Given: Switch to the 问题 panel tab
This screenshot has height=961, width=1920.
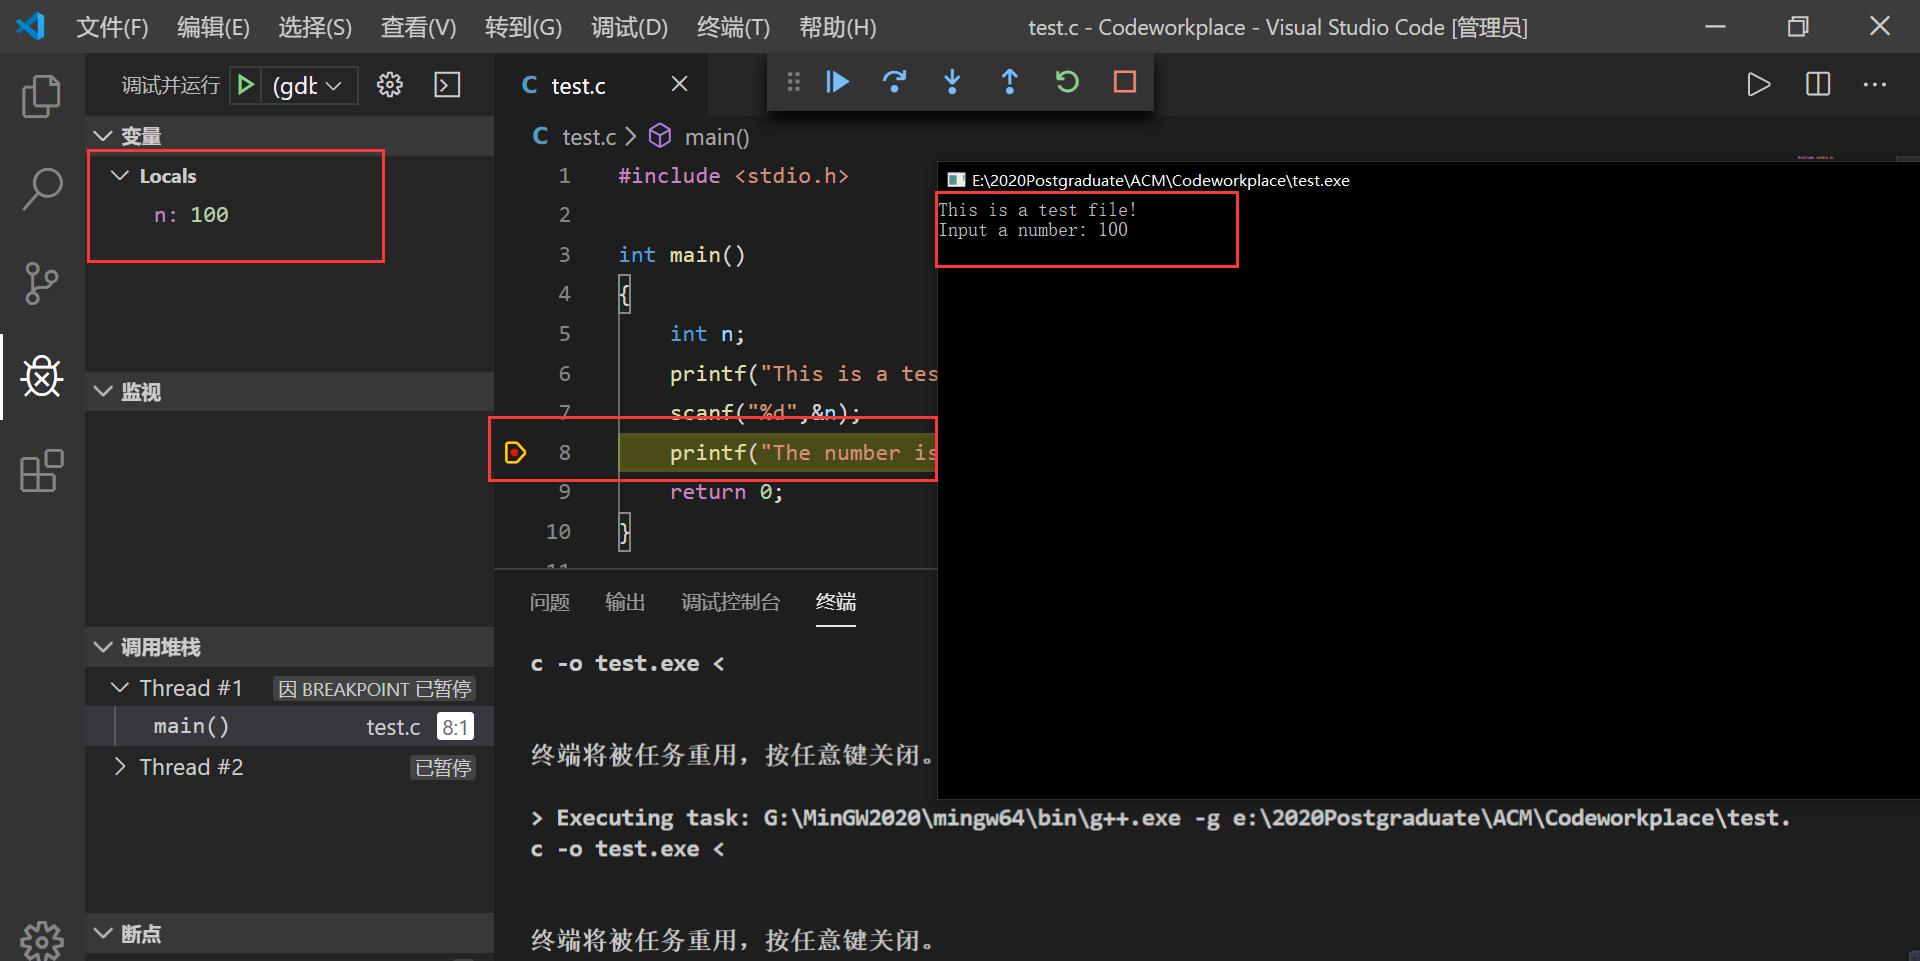Looking at the screenshot, I should pyautogui.click(x=550, y=602).
